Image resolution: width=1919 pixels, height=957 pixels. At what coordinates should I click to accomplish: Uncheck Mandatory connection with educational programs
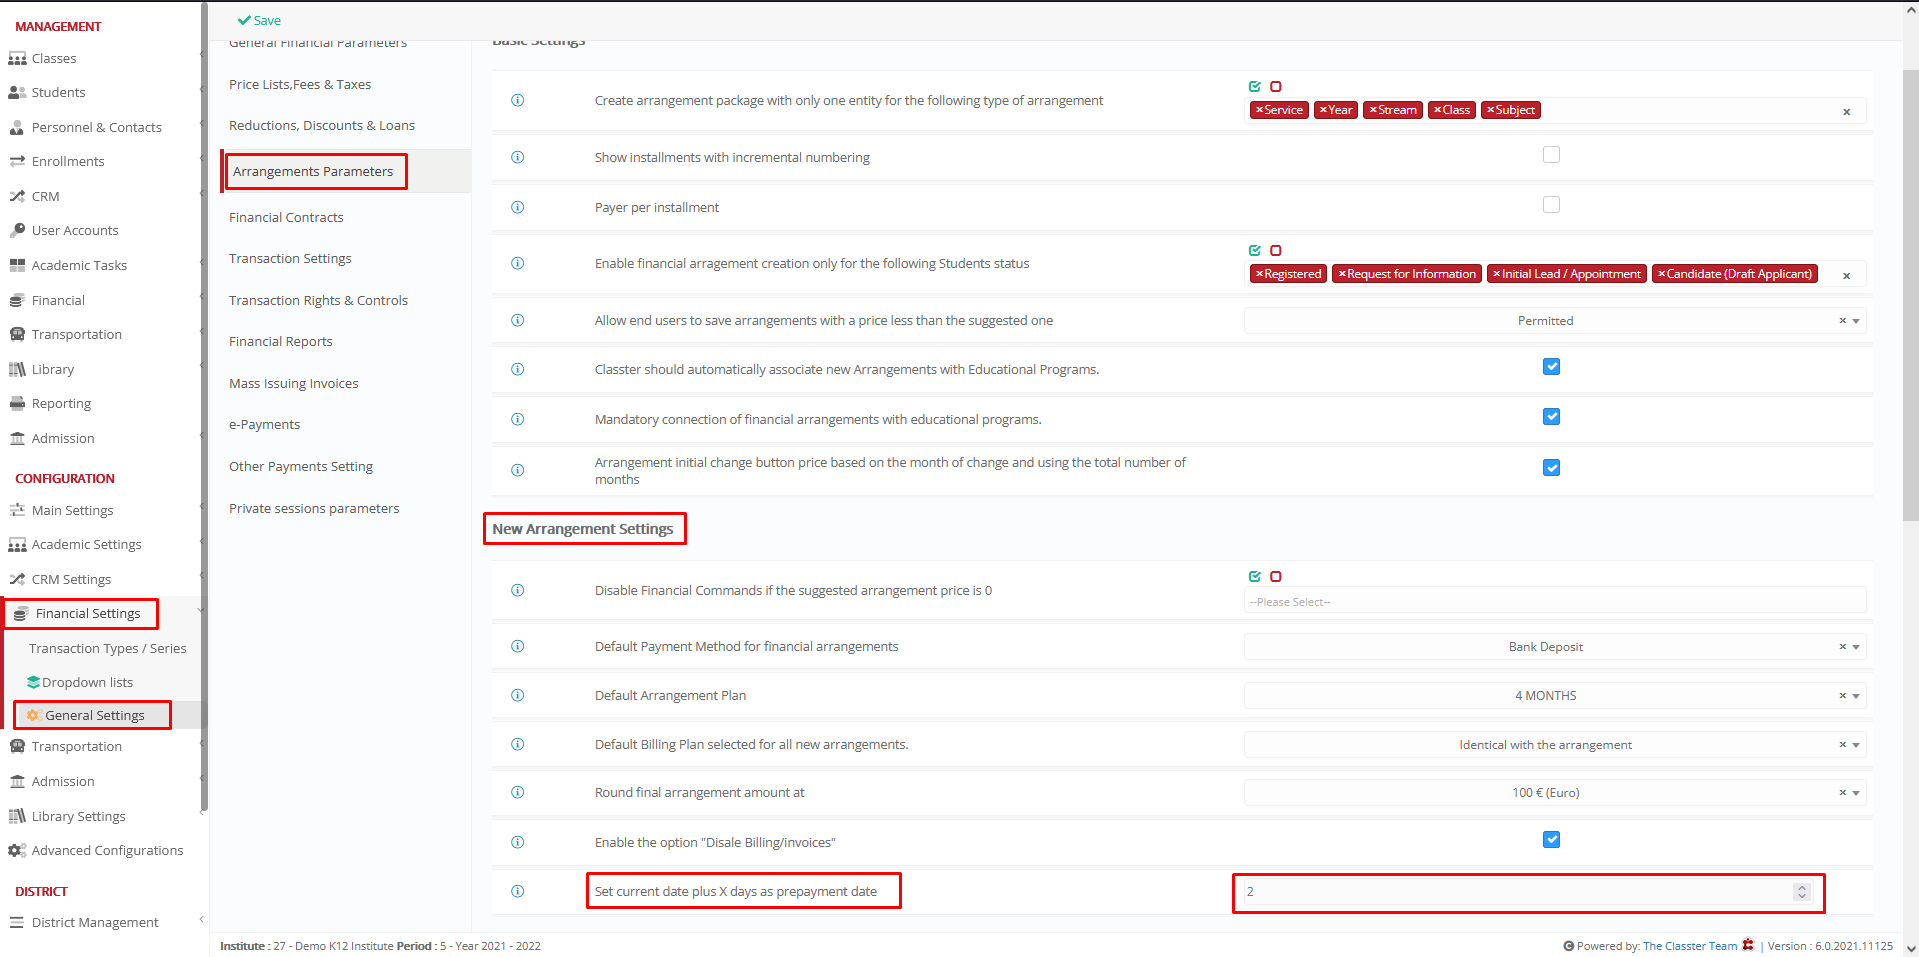(1551, 417)
